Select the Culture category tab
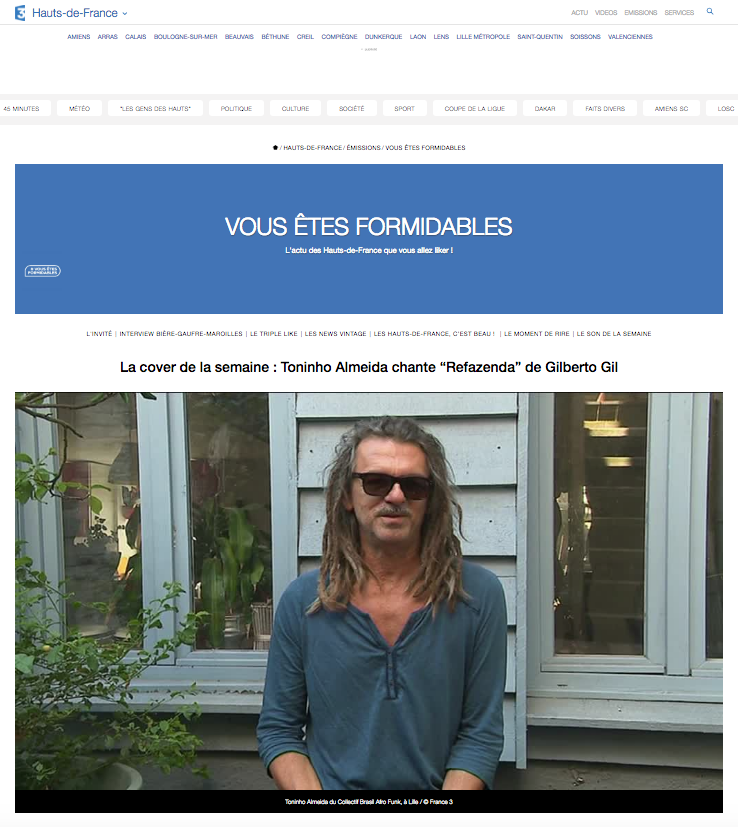738x827 pixels. click(x=295, y=109)
